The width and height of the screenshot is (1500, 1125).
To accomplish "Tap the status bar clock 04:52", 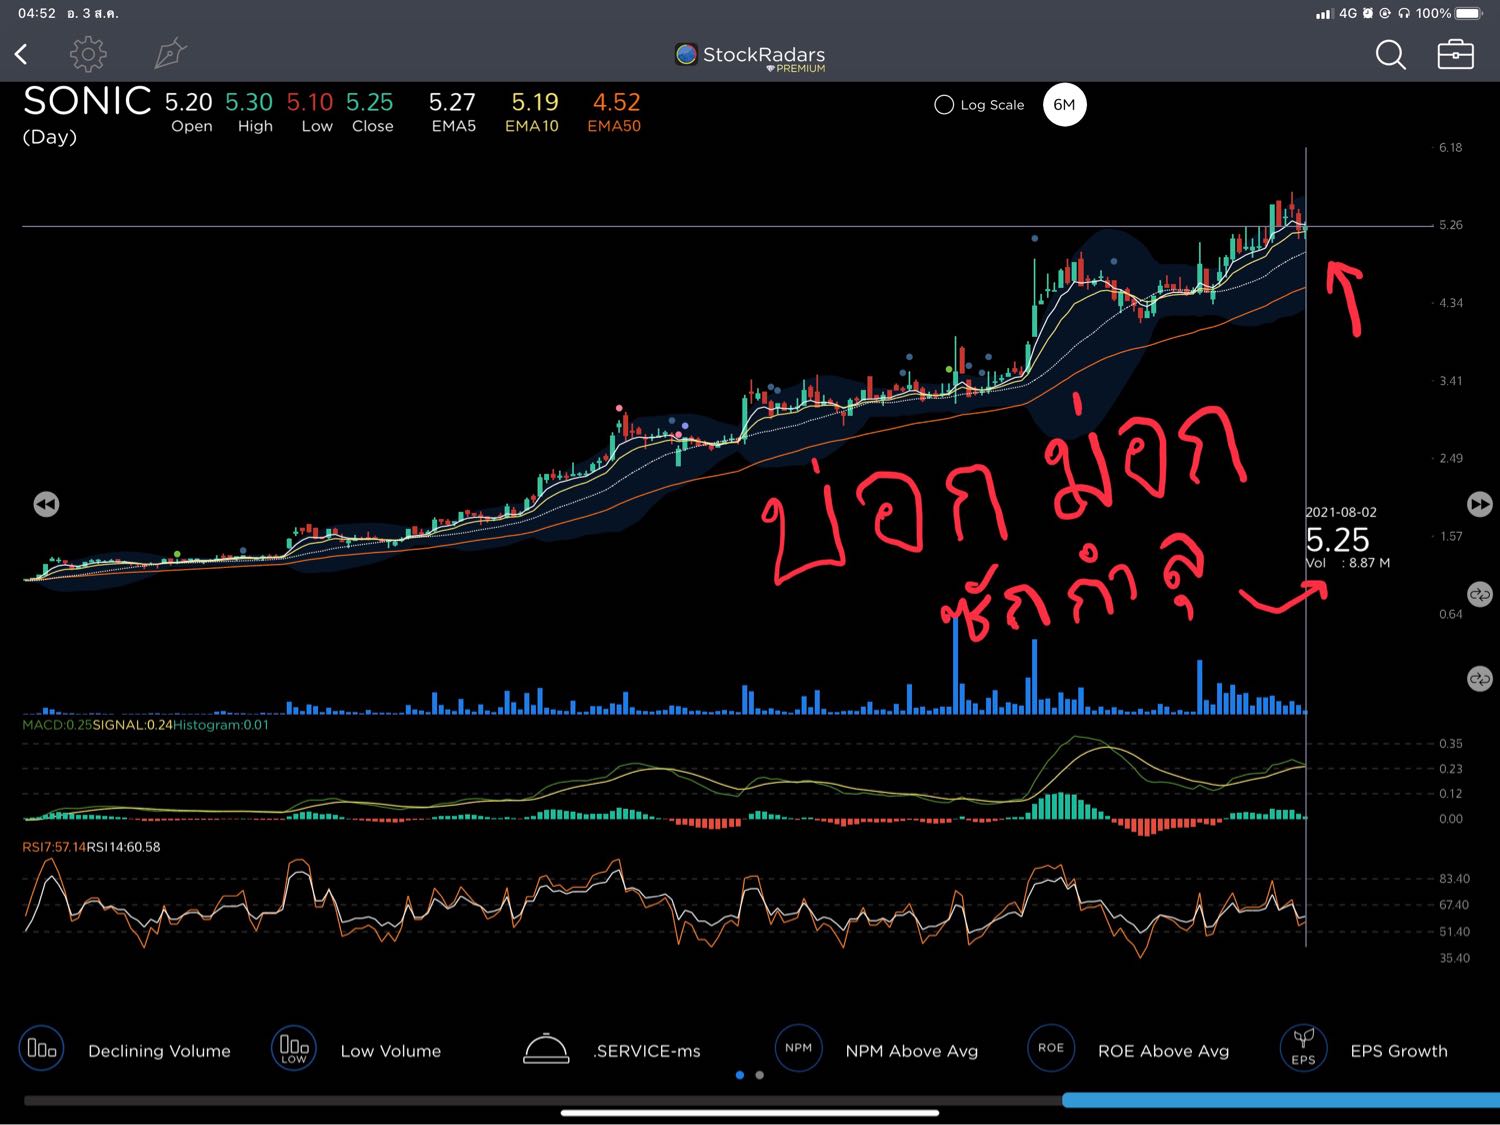I will click(x=37, y=14).
